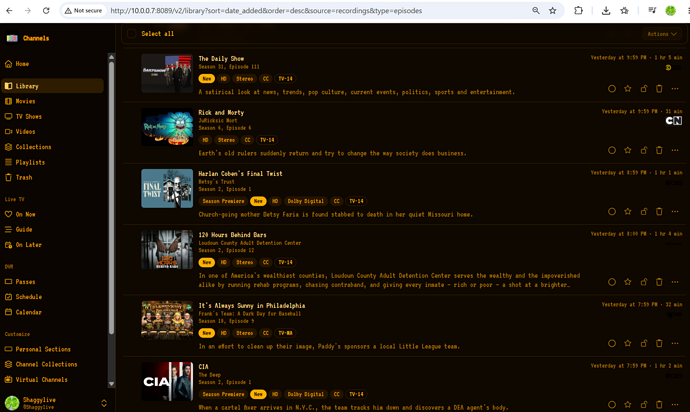
Task: Open the Actions dropdown
Action: click(x=662, y=34)
